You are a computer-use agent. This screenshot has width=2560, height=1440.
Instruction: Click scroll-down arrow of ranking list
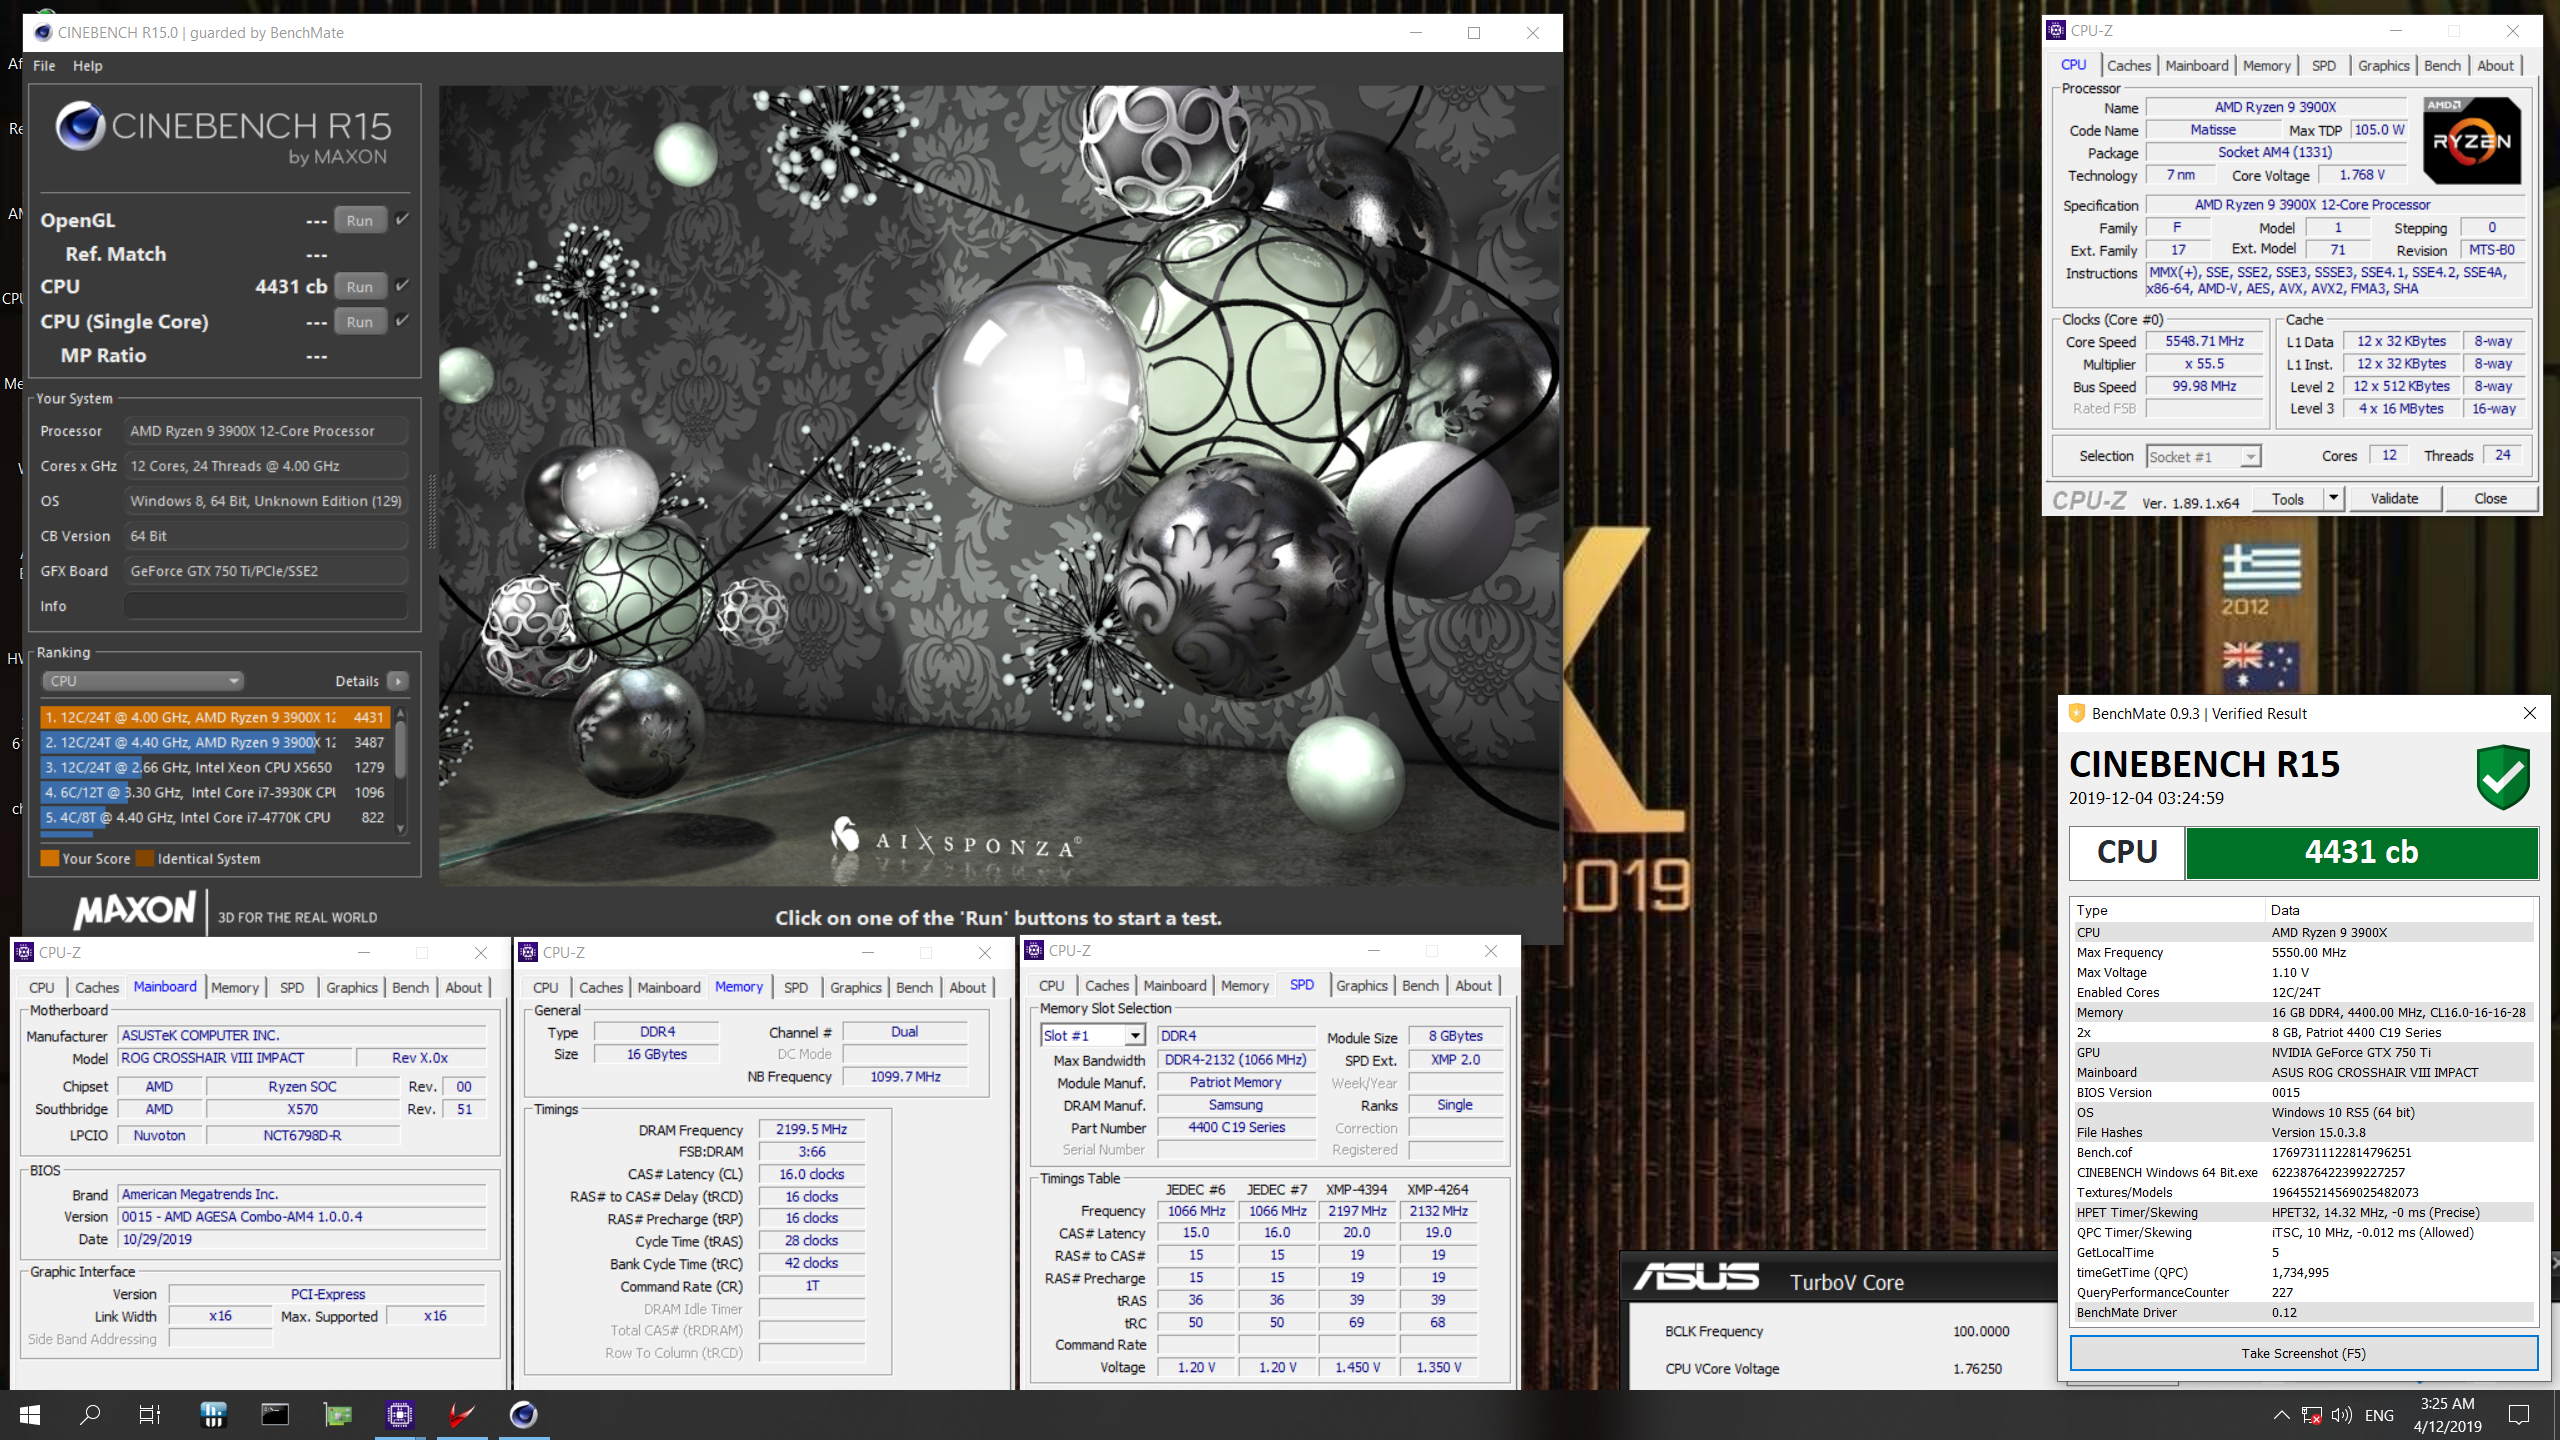pyautogui.click(x=401, y=828)
